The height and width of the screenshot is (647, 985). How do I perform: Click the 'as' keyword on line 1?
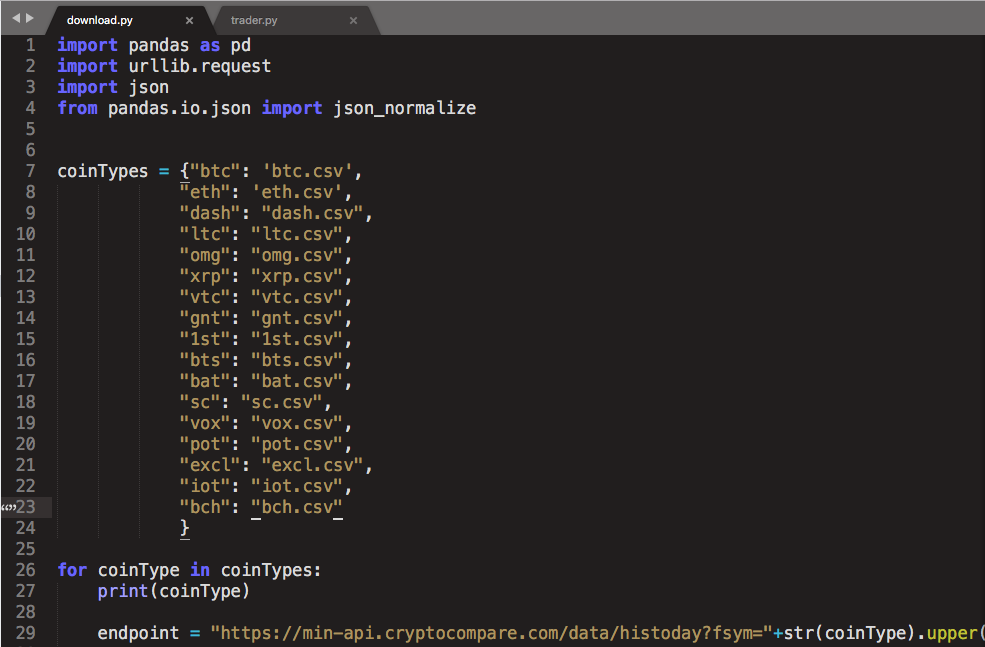210,45
